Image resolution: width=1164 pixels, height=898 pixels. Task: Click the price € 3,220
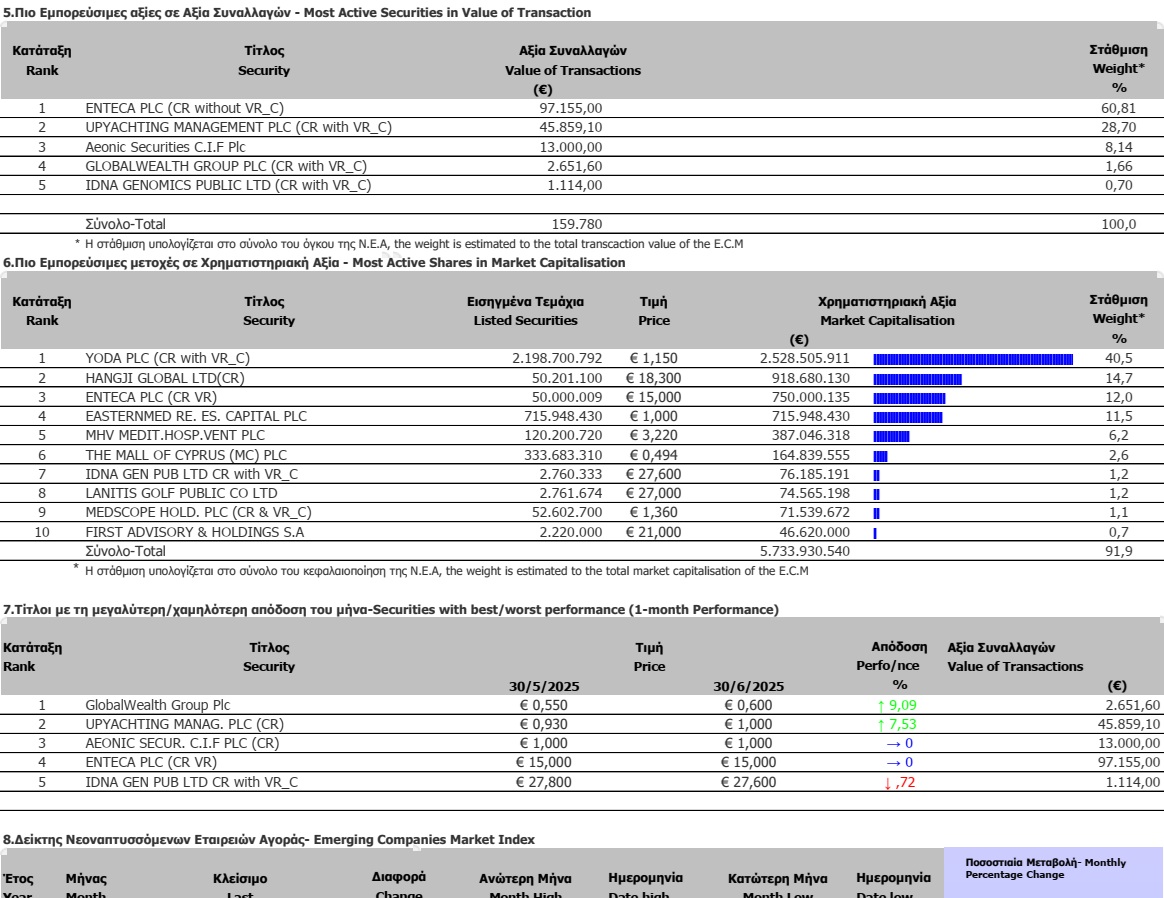tap(653, 436)
